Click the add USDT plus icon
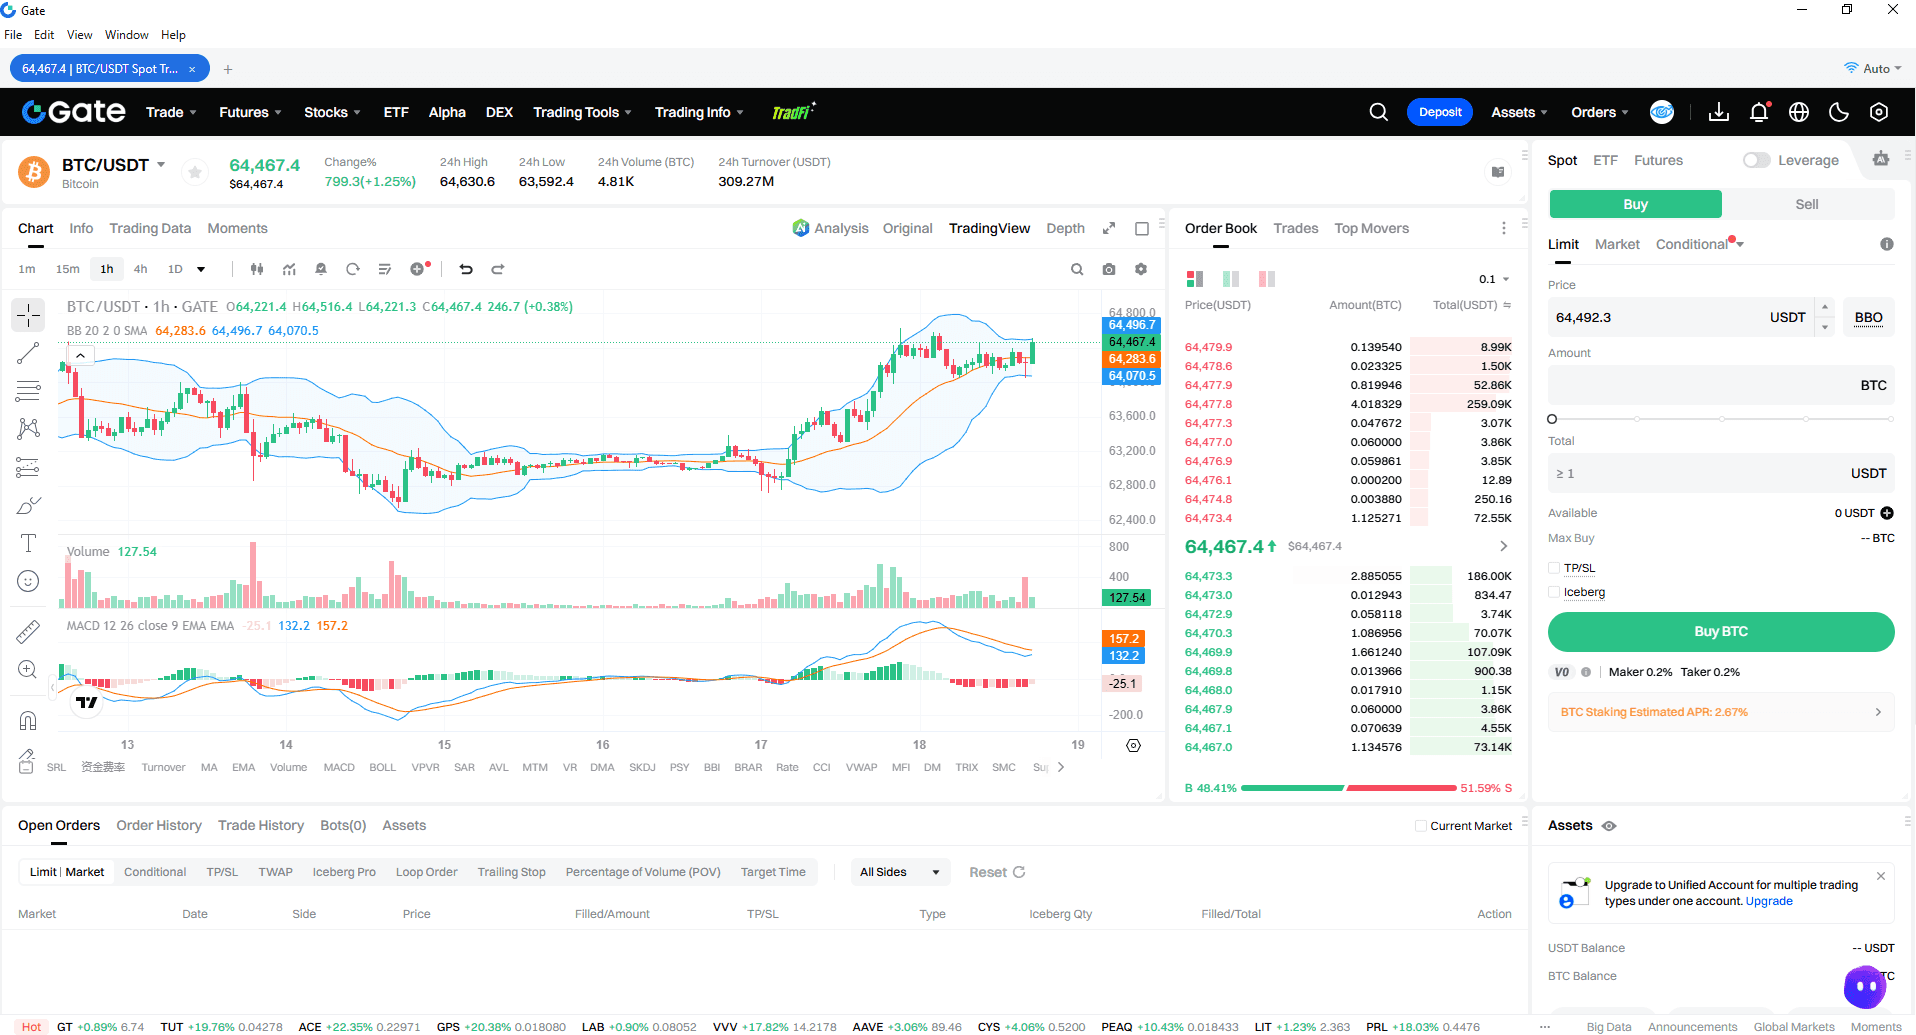The height and width of the screenshot is (1035, 1916). [x=1887, y=513]
